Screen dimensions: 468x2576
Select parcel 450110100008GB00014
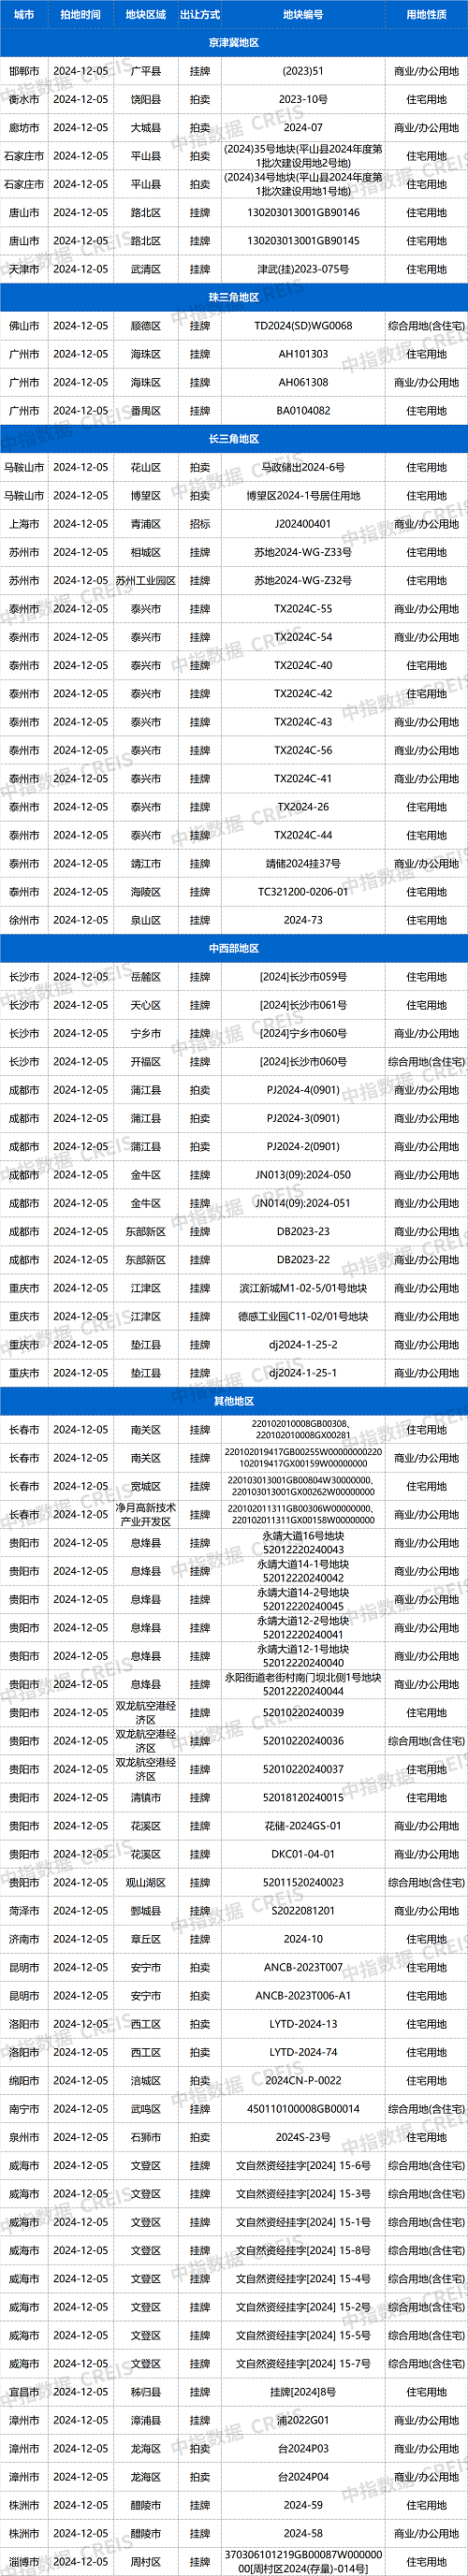click(x=303, y=2108)
